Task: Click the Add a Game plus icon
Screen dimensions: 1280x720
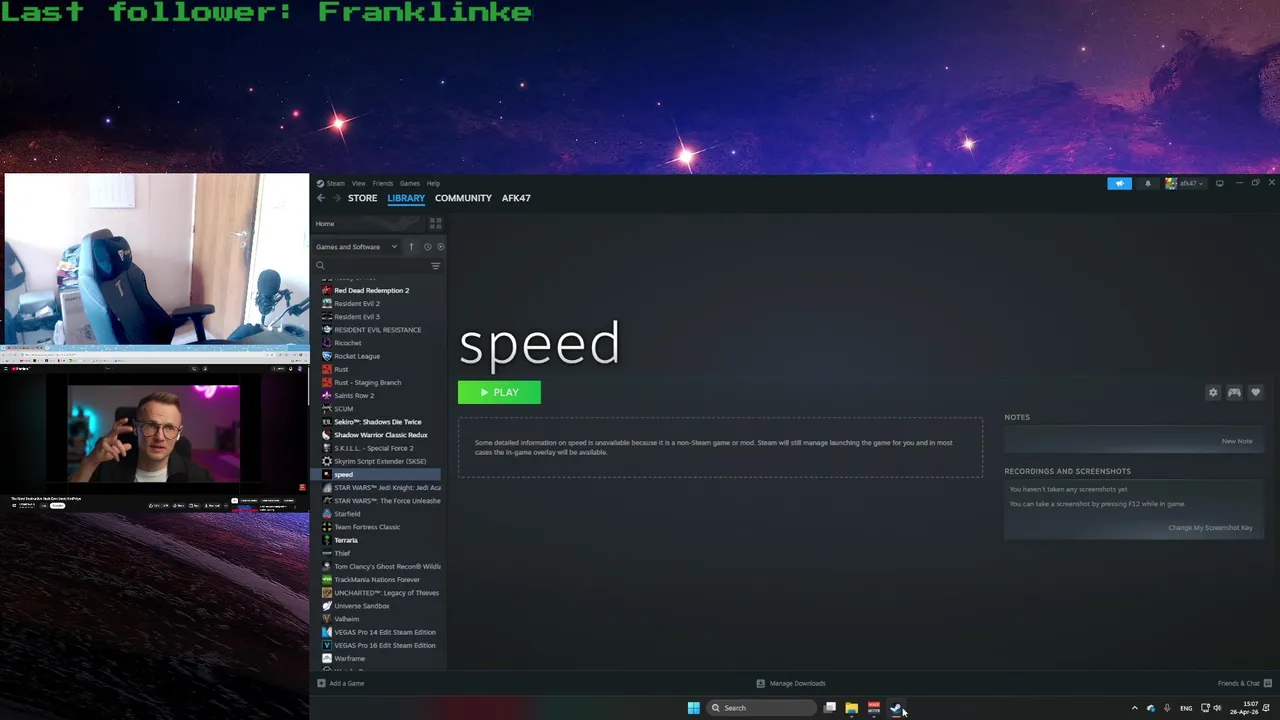Action: (321, 683)
